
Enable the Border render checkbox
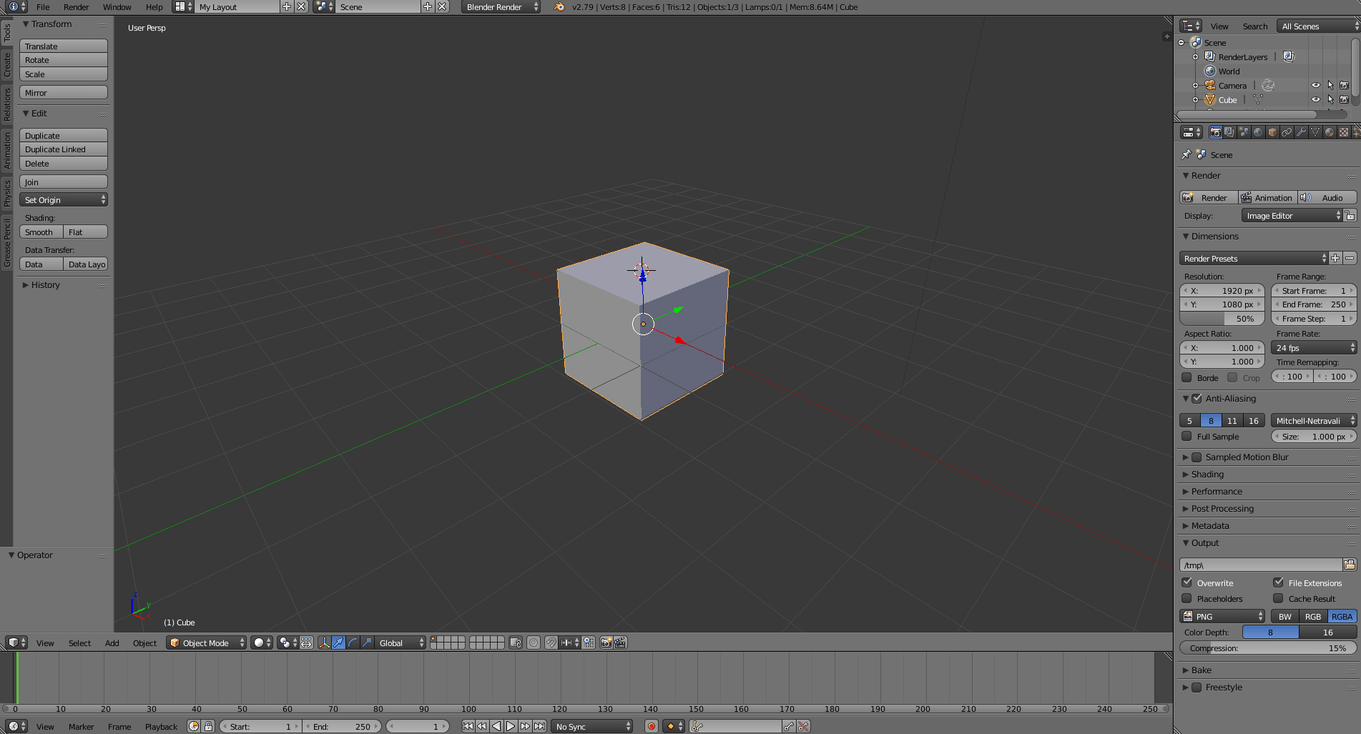point(1189,377)
